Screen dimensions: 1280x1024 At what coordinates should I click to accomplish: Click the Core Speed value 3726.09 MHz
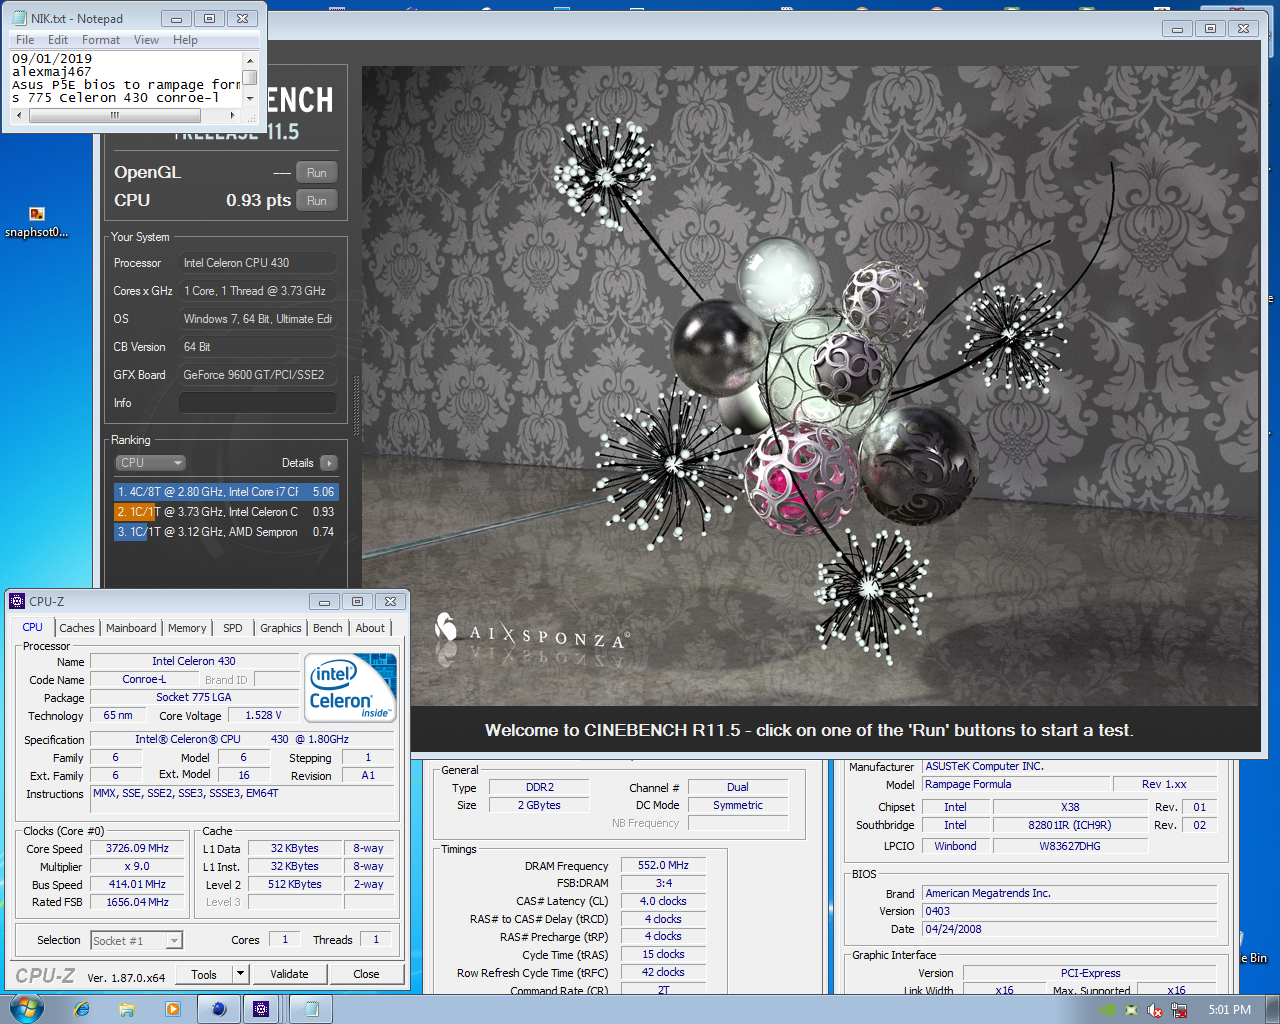pos(138,848)
